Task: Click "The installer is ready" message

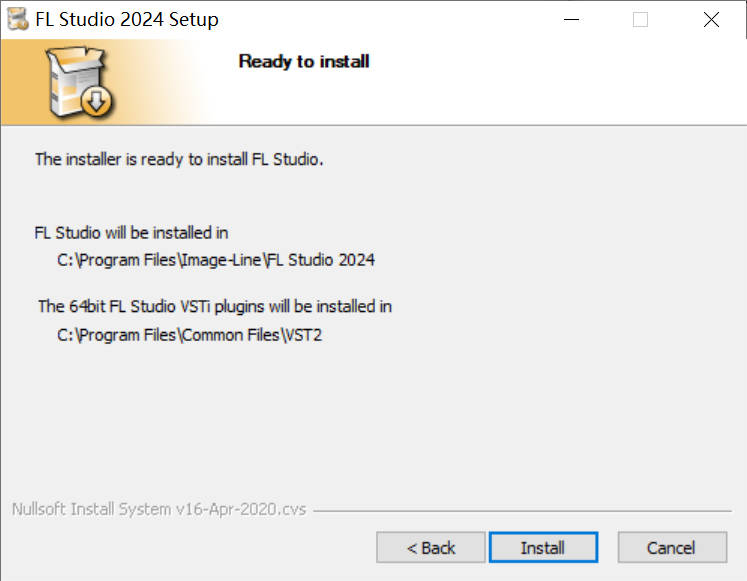Action: tap(180, 158)
